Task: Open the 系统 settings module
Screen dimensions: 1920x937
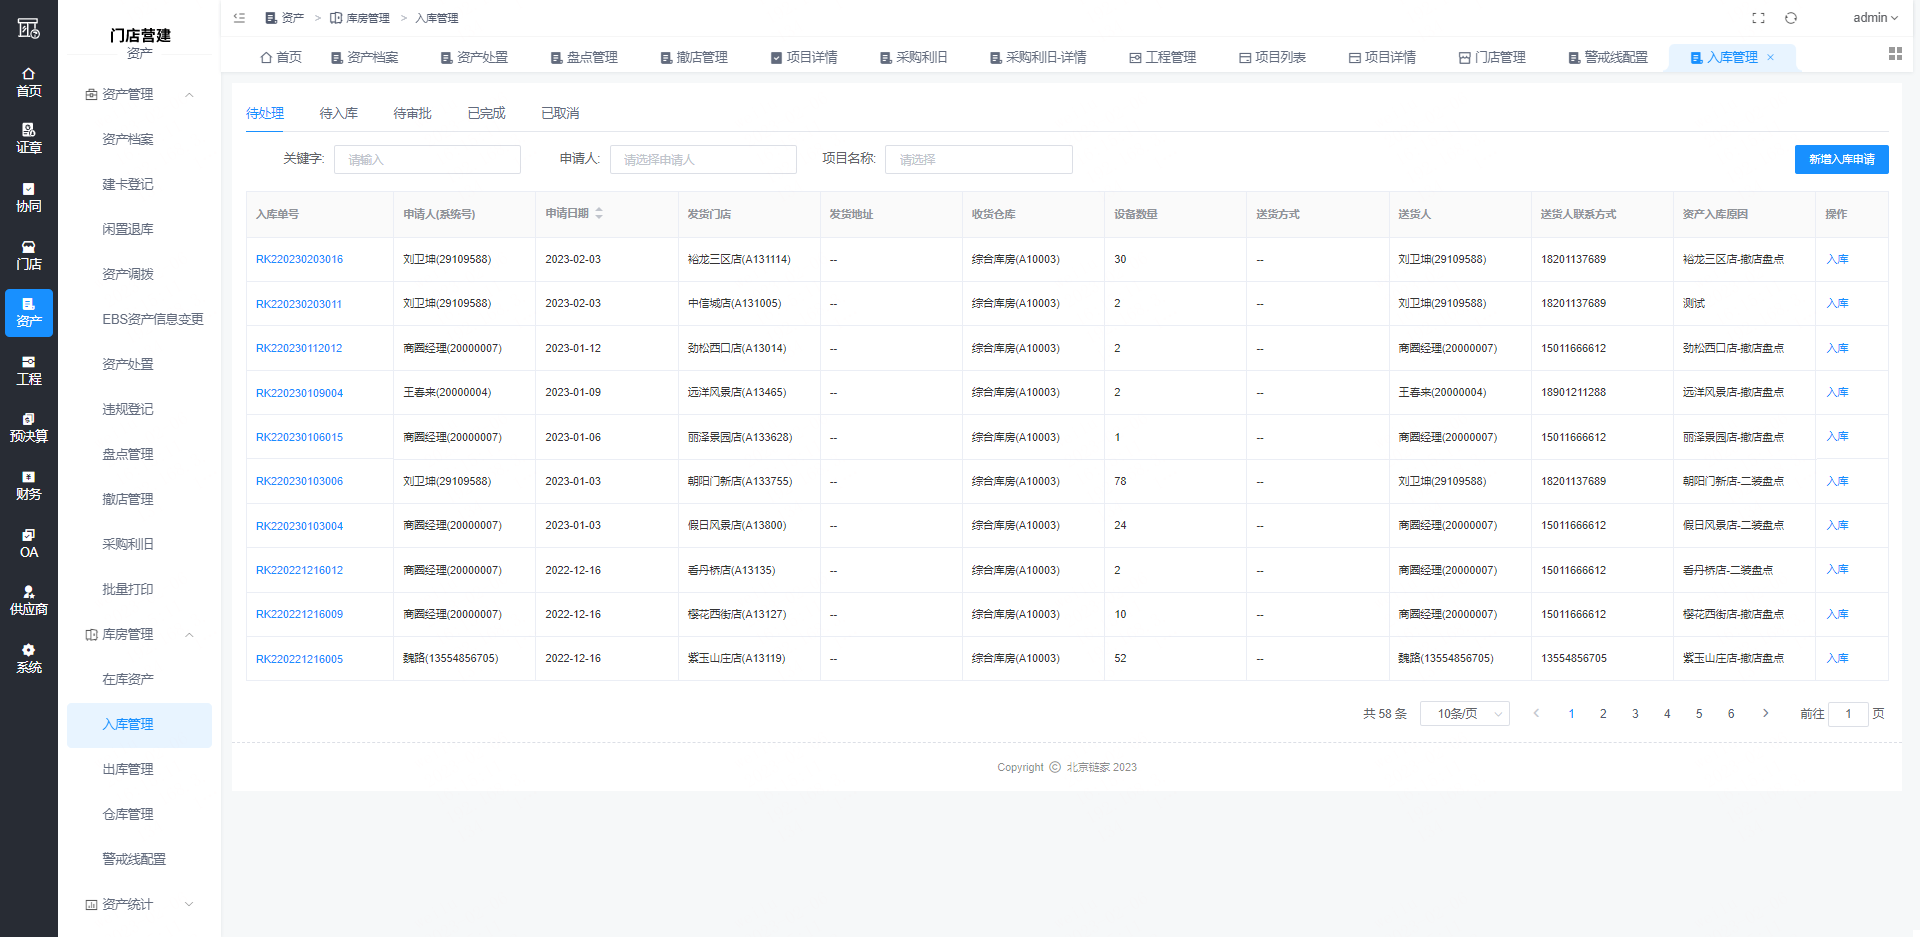Action: pos(29,658)
